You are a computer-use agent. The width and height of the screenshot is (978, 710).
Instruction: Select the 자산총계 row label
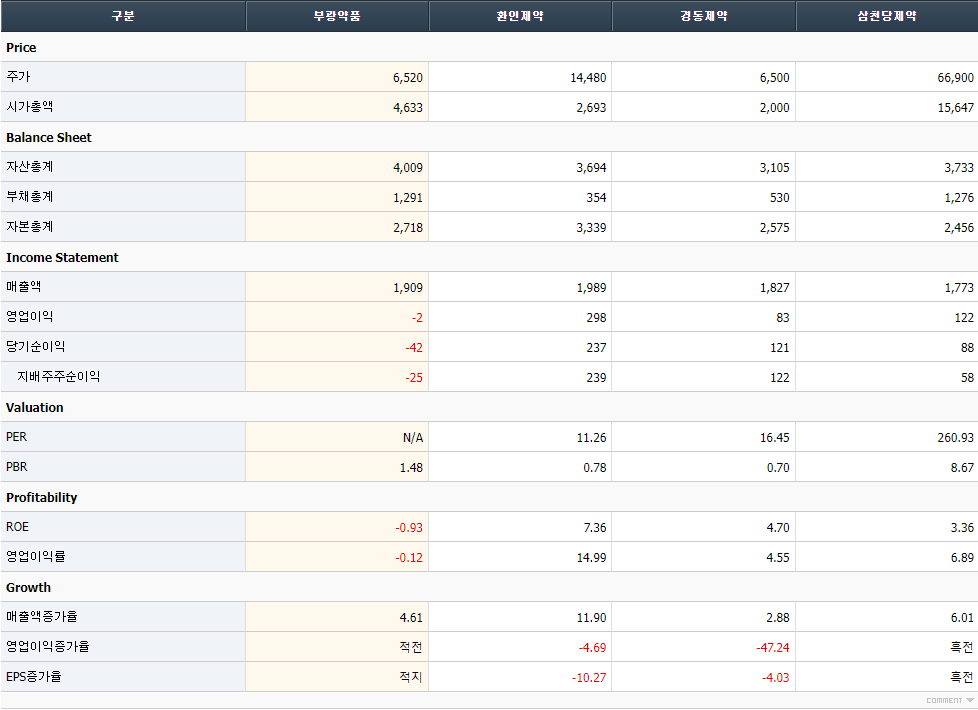(123, 167)
